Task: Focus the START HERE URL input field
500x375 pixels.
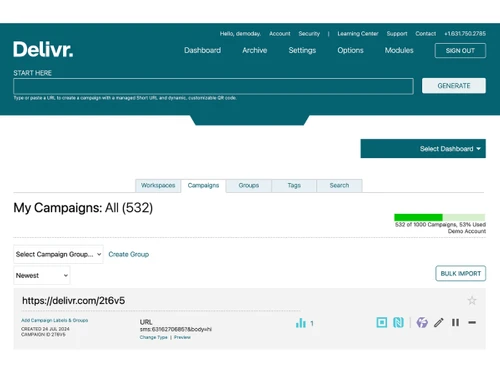Action: tap(213, 86)
